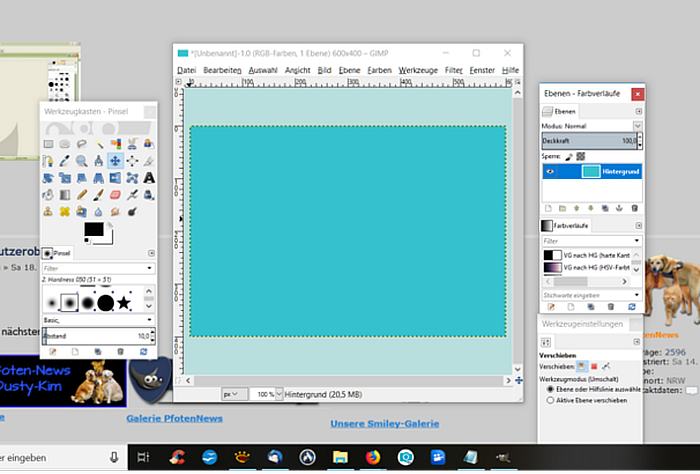Select the Eraser tool

pos(115,194)
